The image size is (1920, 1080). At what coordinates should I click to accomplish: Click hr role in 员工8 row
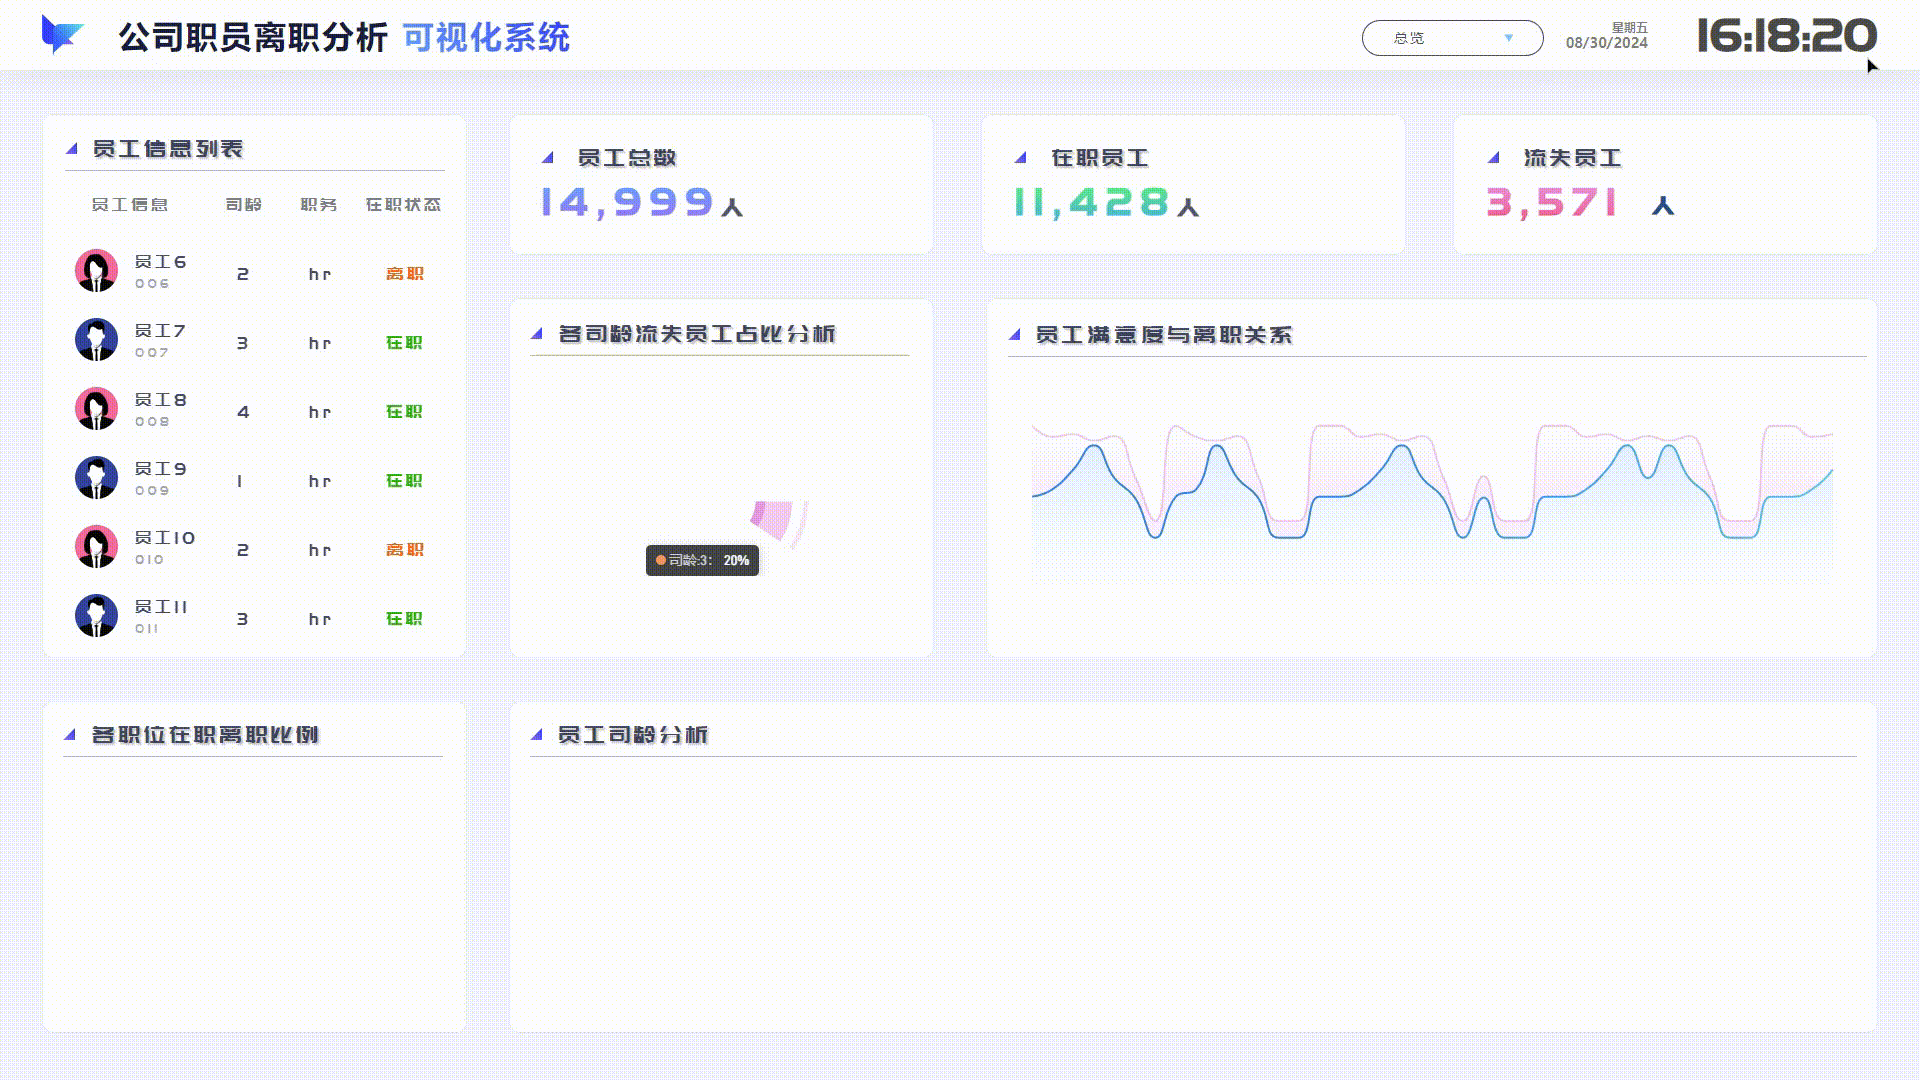[320, 412]
